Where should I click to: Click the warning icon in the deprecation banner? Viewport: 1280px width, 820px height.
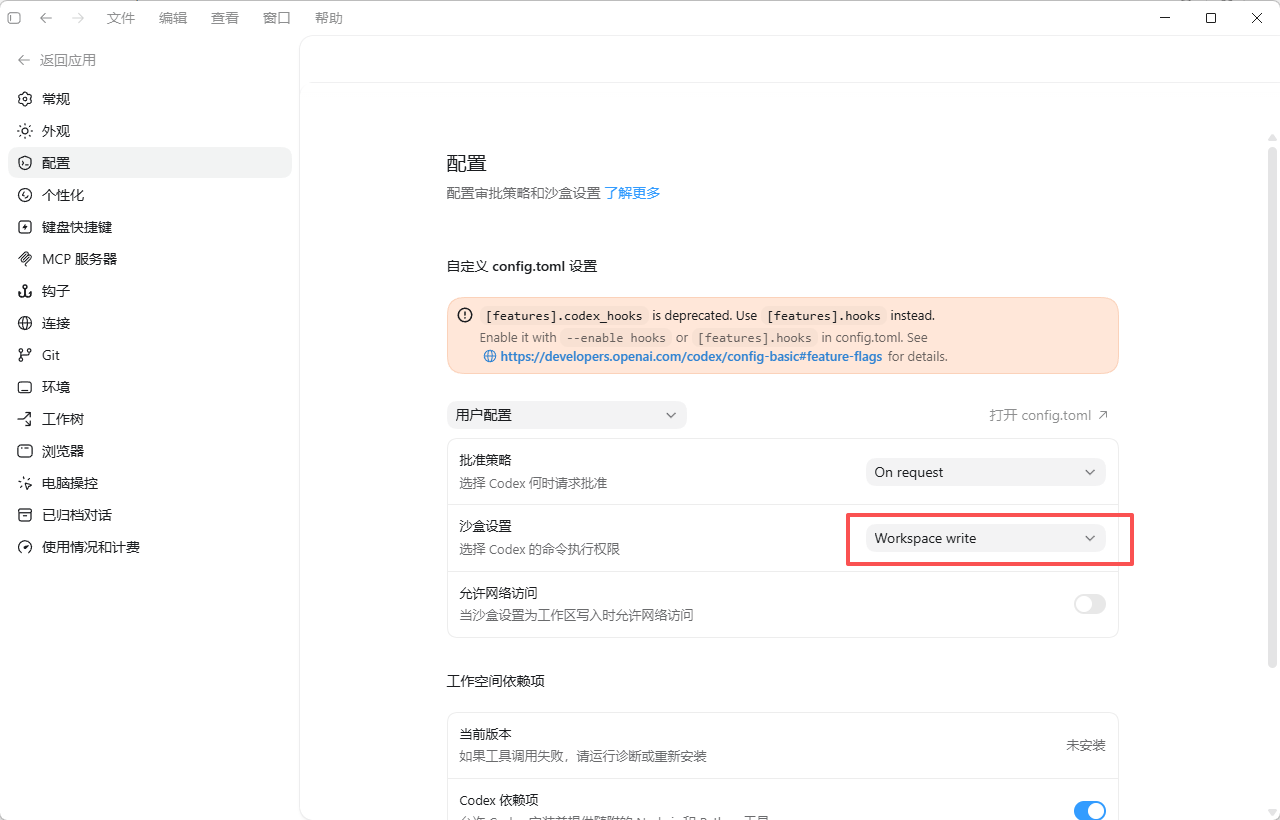pyautogui.click(x=465, y=315)
